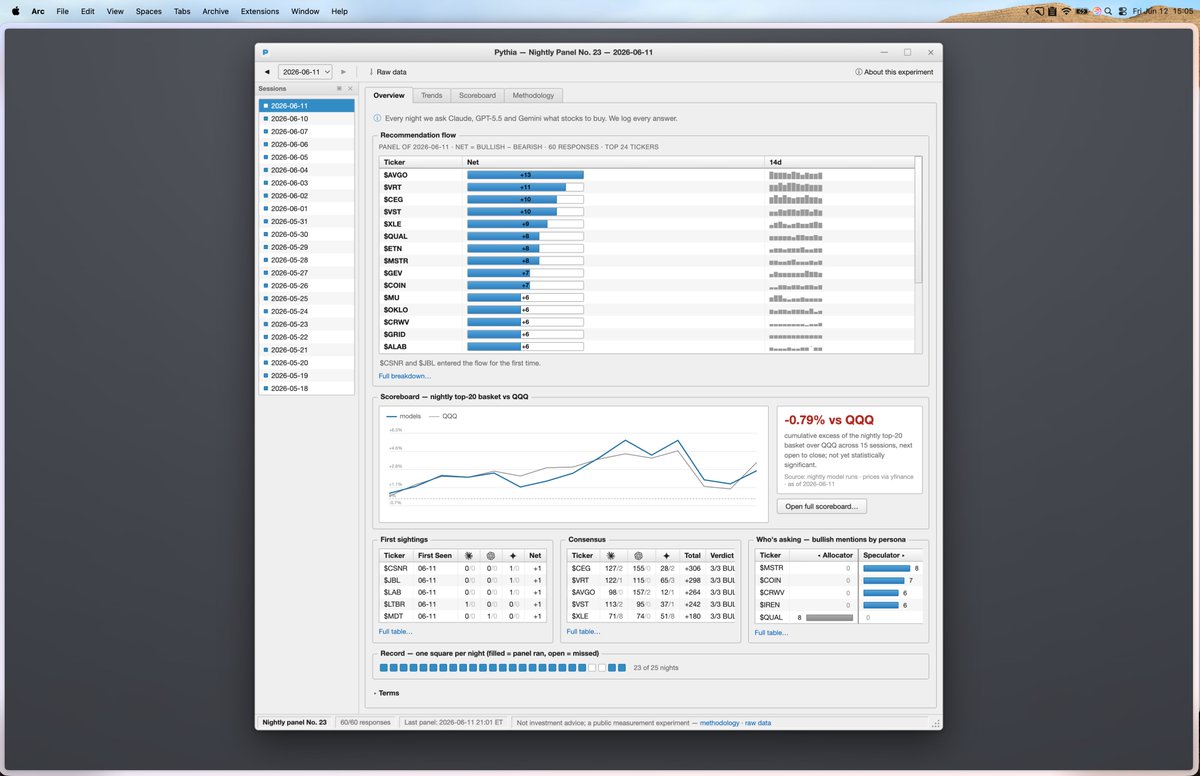Click the Raw data toolbar button

tap(388, 72)
